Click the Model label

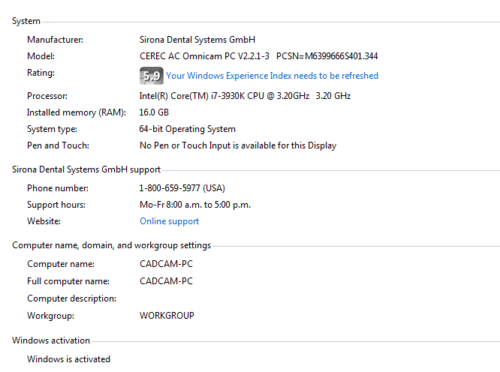pos(41,56)
